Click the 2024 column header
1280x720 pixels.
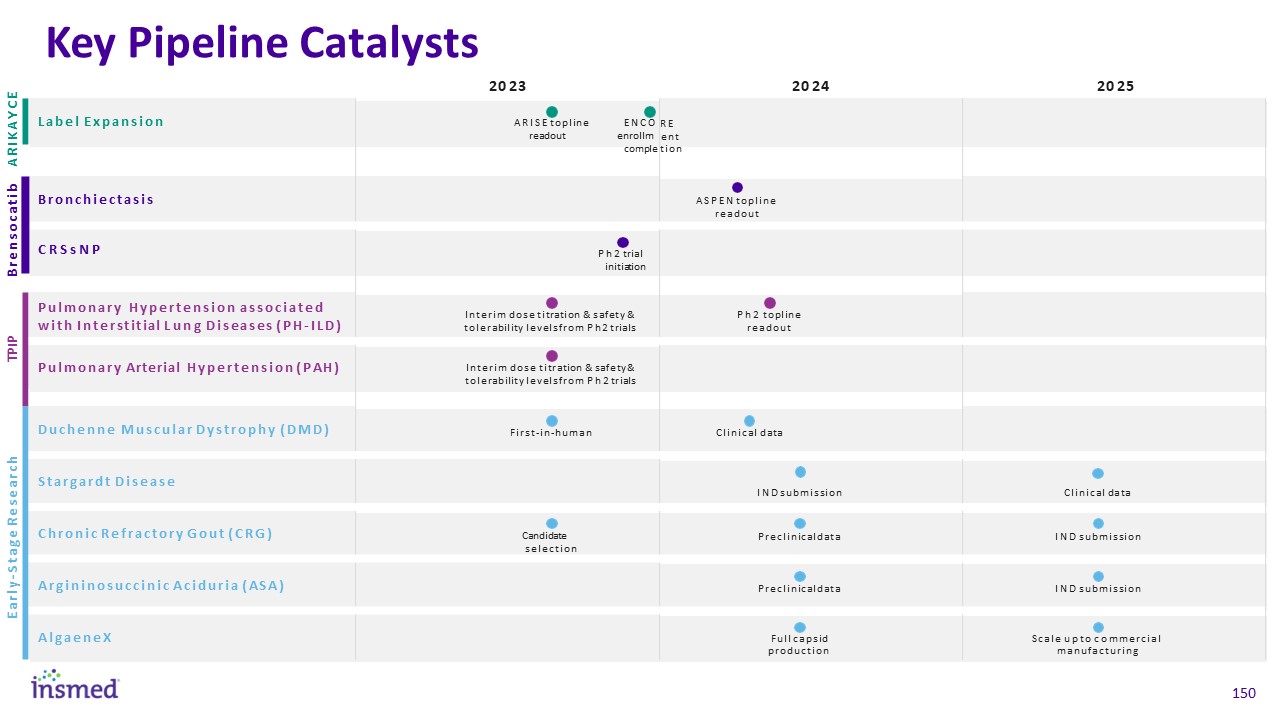coord(810,86)
